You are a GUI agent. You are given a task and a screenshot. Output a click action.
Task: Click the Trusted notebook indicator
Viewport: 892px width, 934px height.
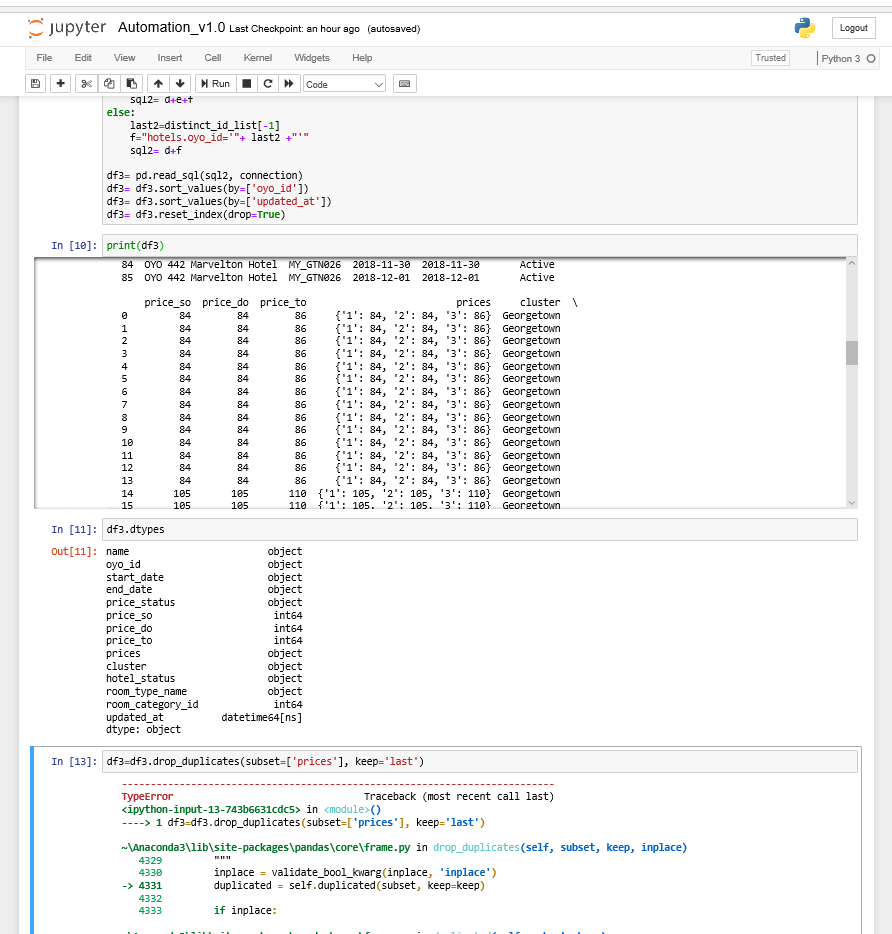[x=770, y=58]
